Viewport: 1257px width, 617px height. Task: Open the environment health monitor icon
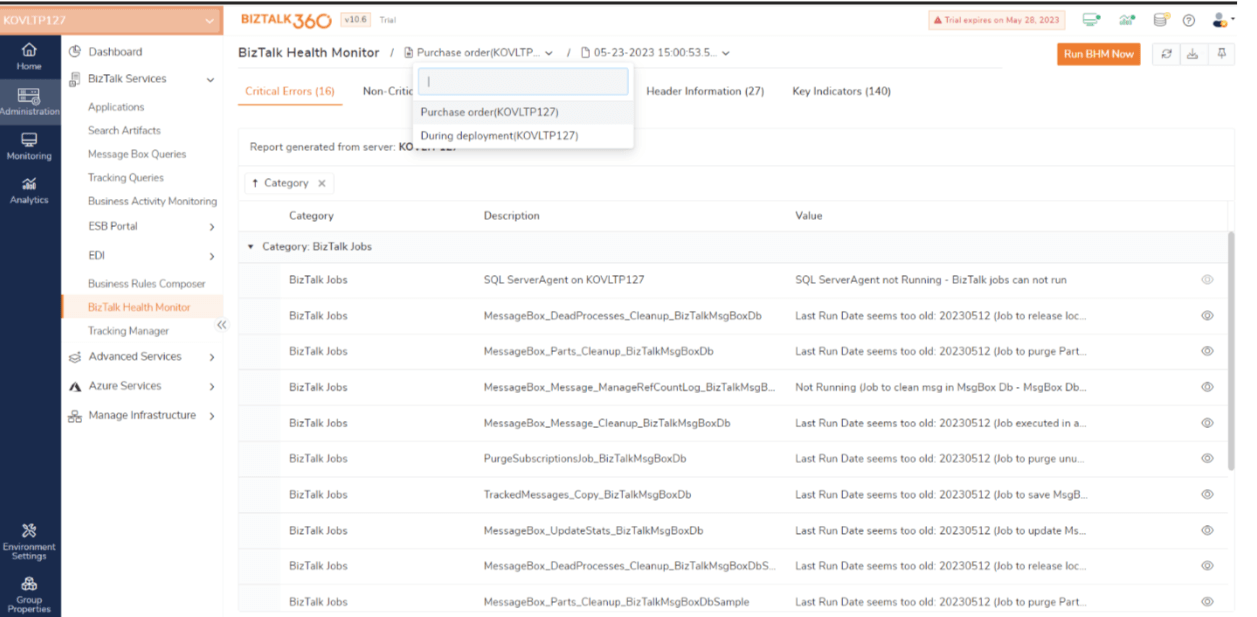[1091, 19]
